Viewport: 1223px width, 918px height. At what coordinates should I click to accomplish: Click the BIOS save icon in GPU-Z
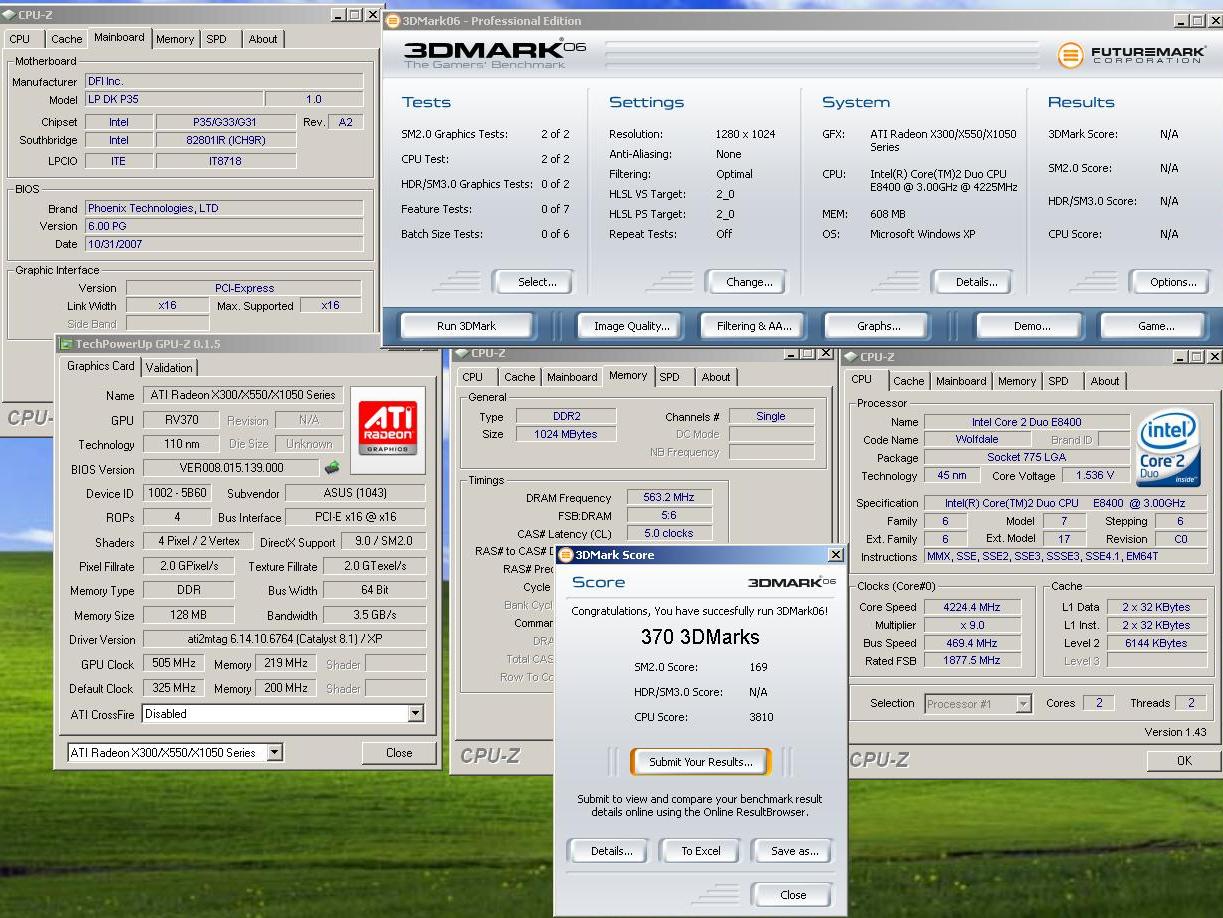(332, 467)
